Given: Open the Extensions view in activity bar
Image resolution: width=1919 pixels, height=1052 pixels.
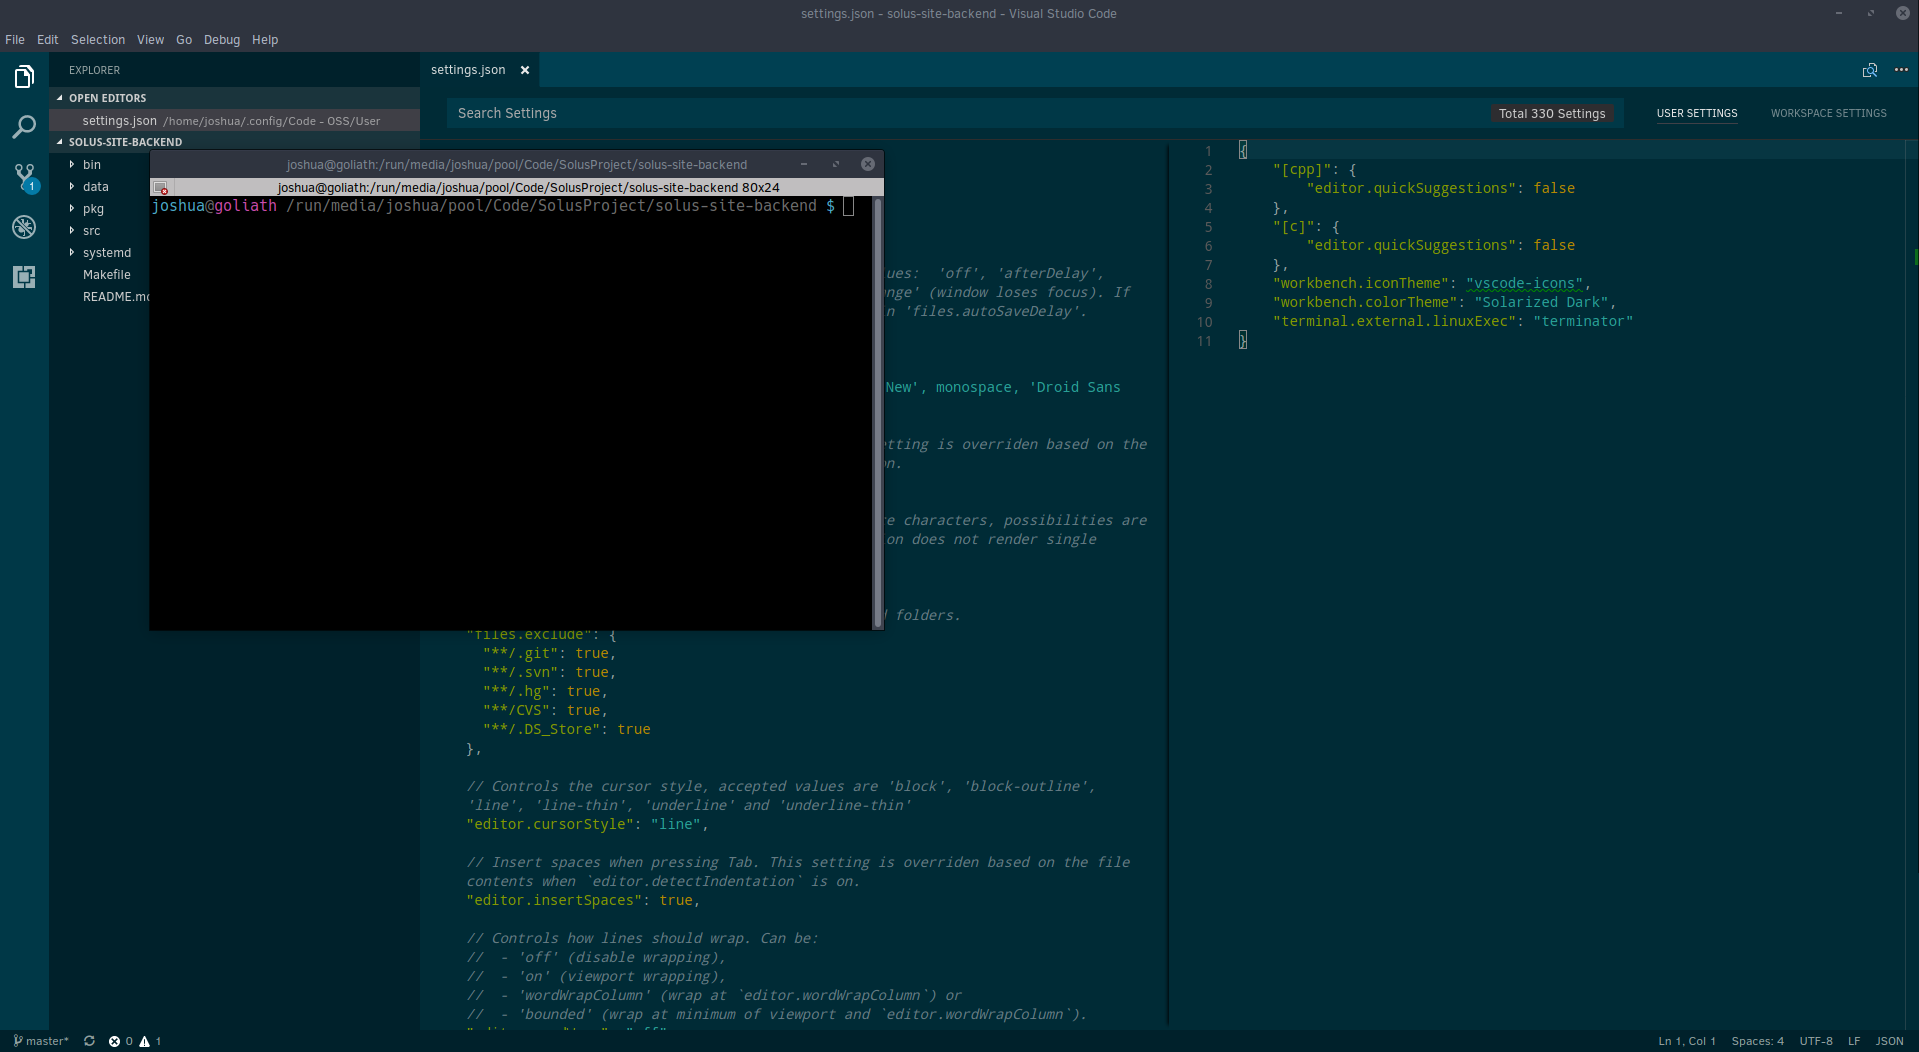Looking at the screenshot, I should pos(24,277).
